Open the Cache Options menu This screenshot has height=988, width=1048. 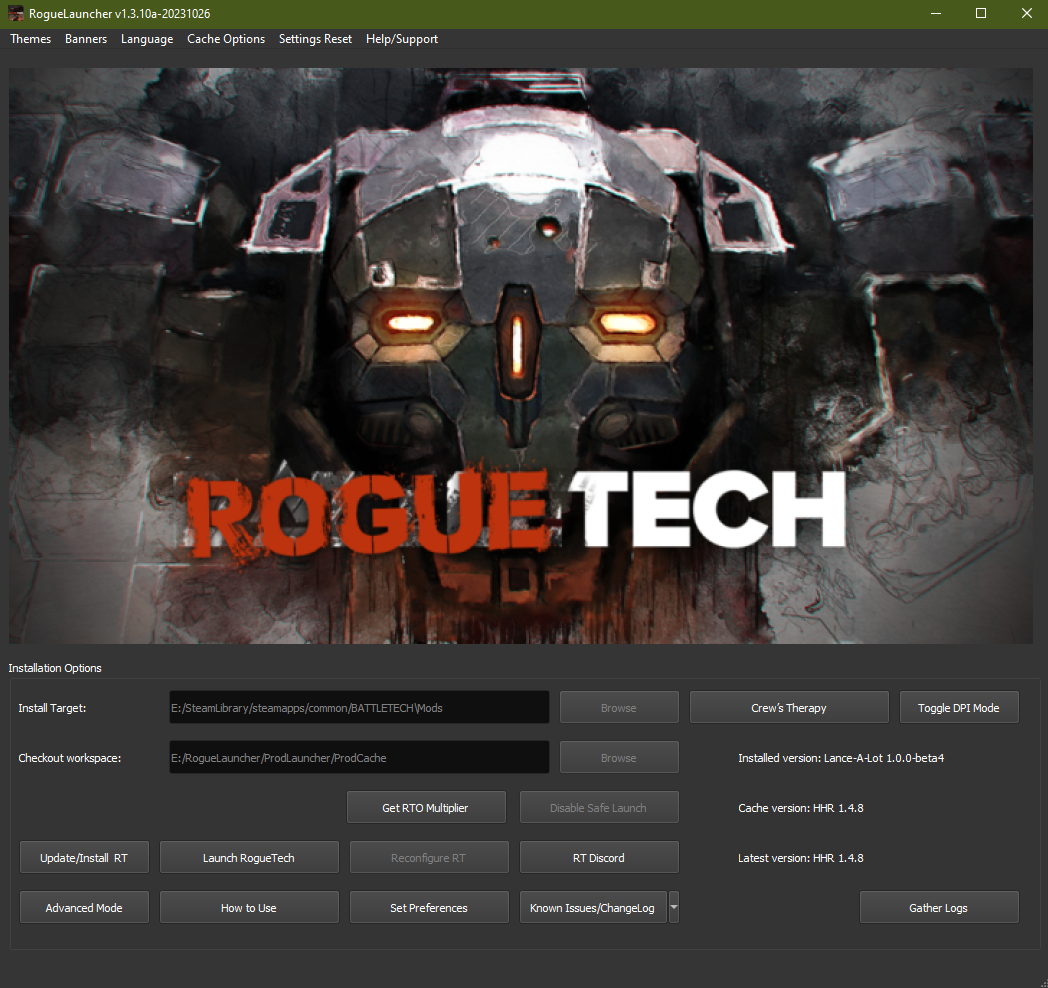pyautogui.click(x=226, y=39)
